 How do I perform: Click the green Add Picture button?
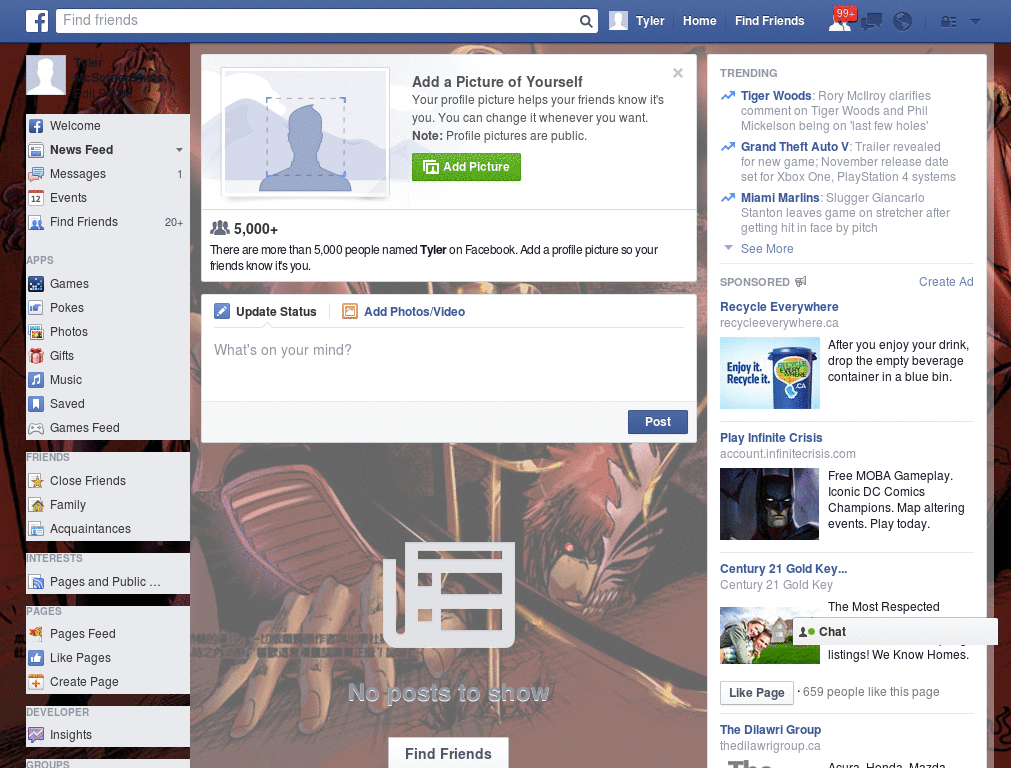(466, 167)
